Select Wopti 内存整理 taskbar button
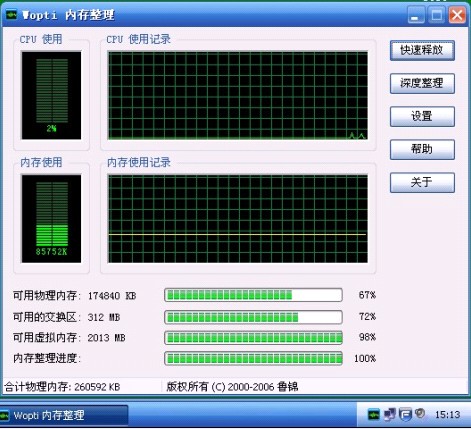Viewport: 471px width, 429px height. pos(64,415)
